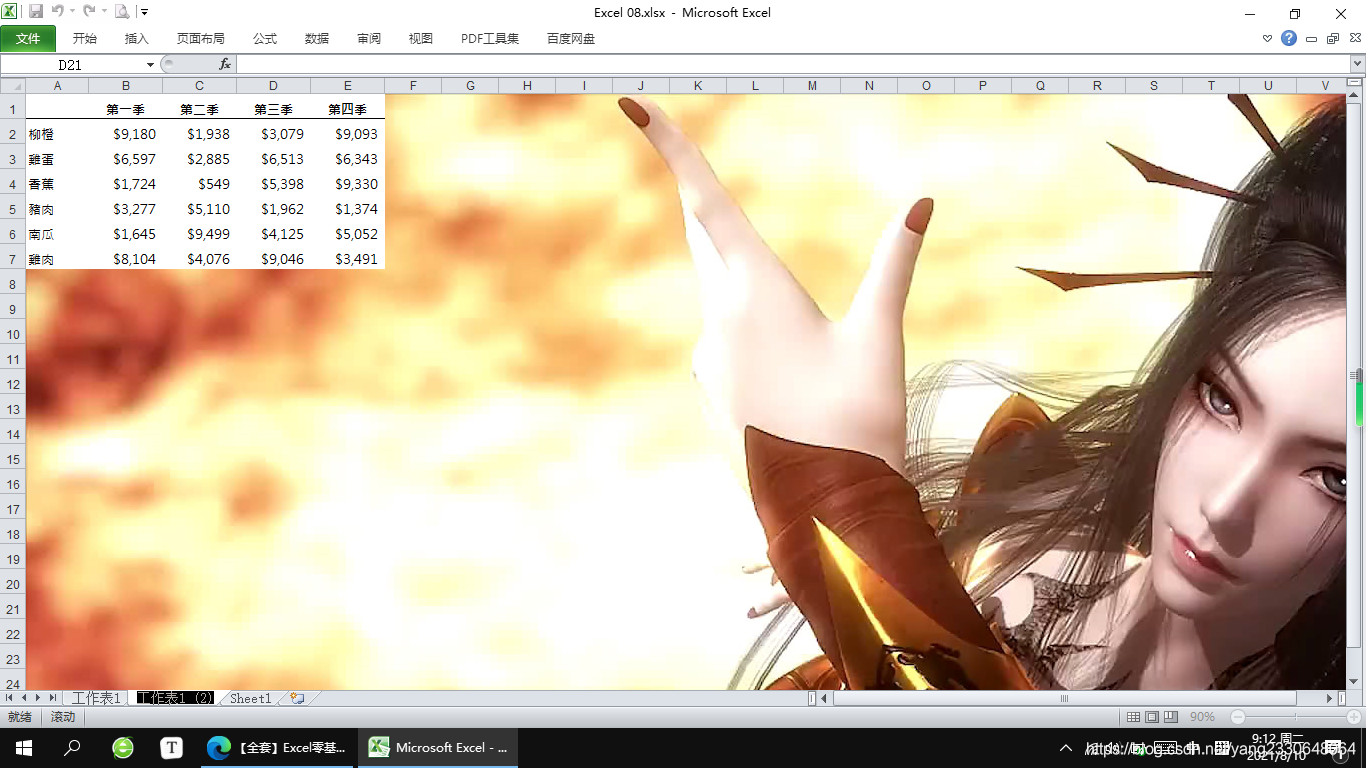Click the Name Box showing D21
1366x768 pixels.
(72, 64)
